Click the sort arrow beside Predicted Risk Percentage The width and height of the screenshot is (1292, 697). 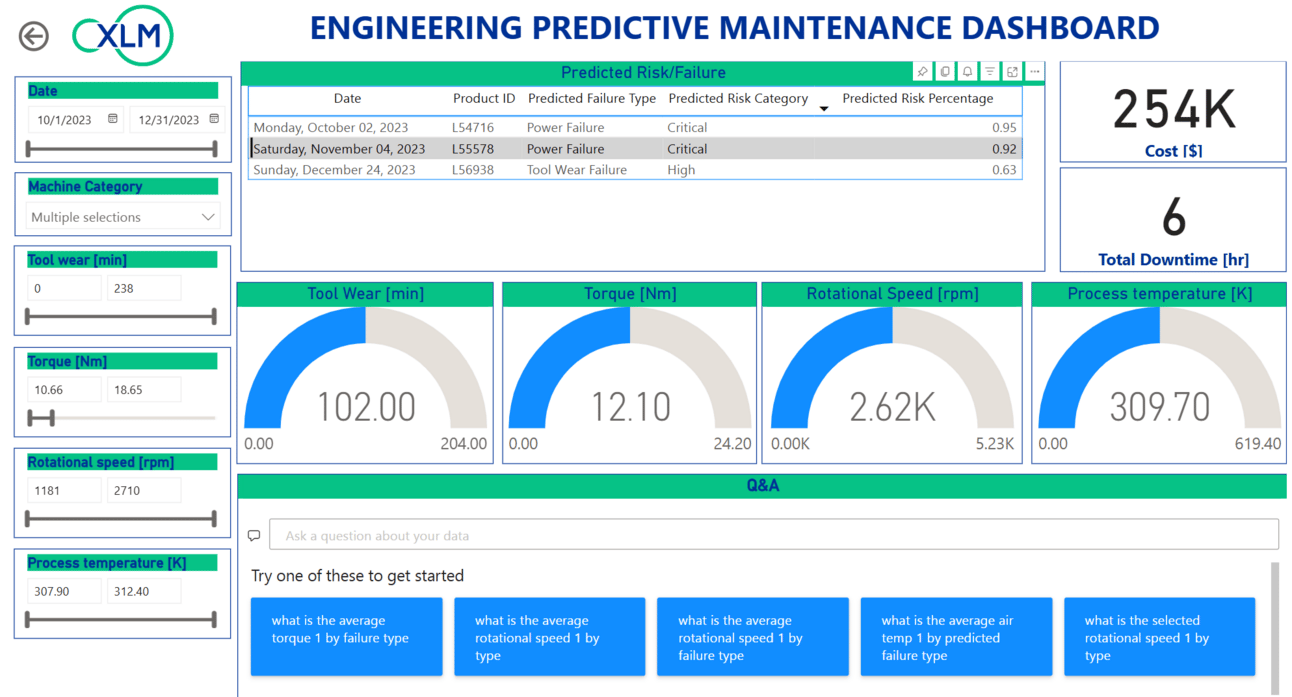(824, 108)
